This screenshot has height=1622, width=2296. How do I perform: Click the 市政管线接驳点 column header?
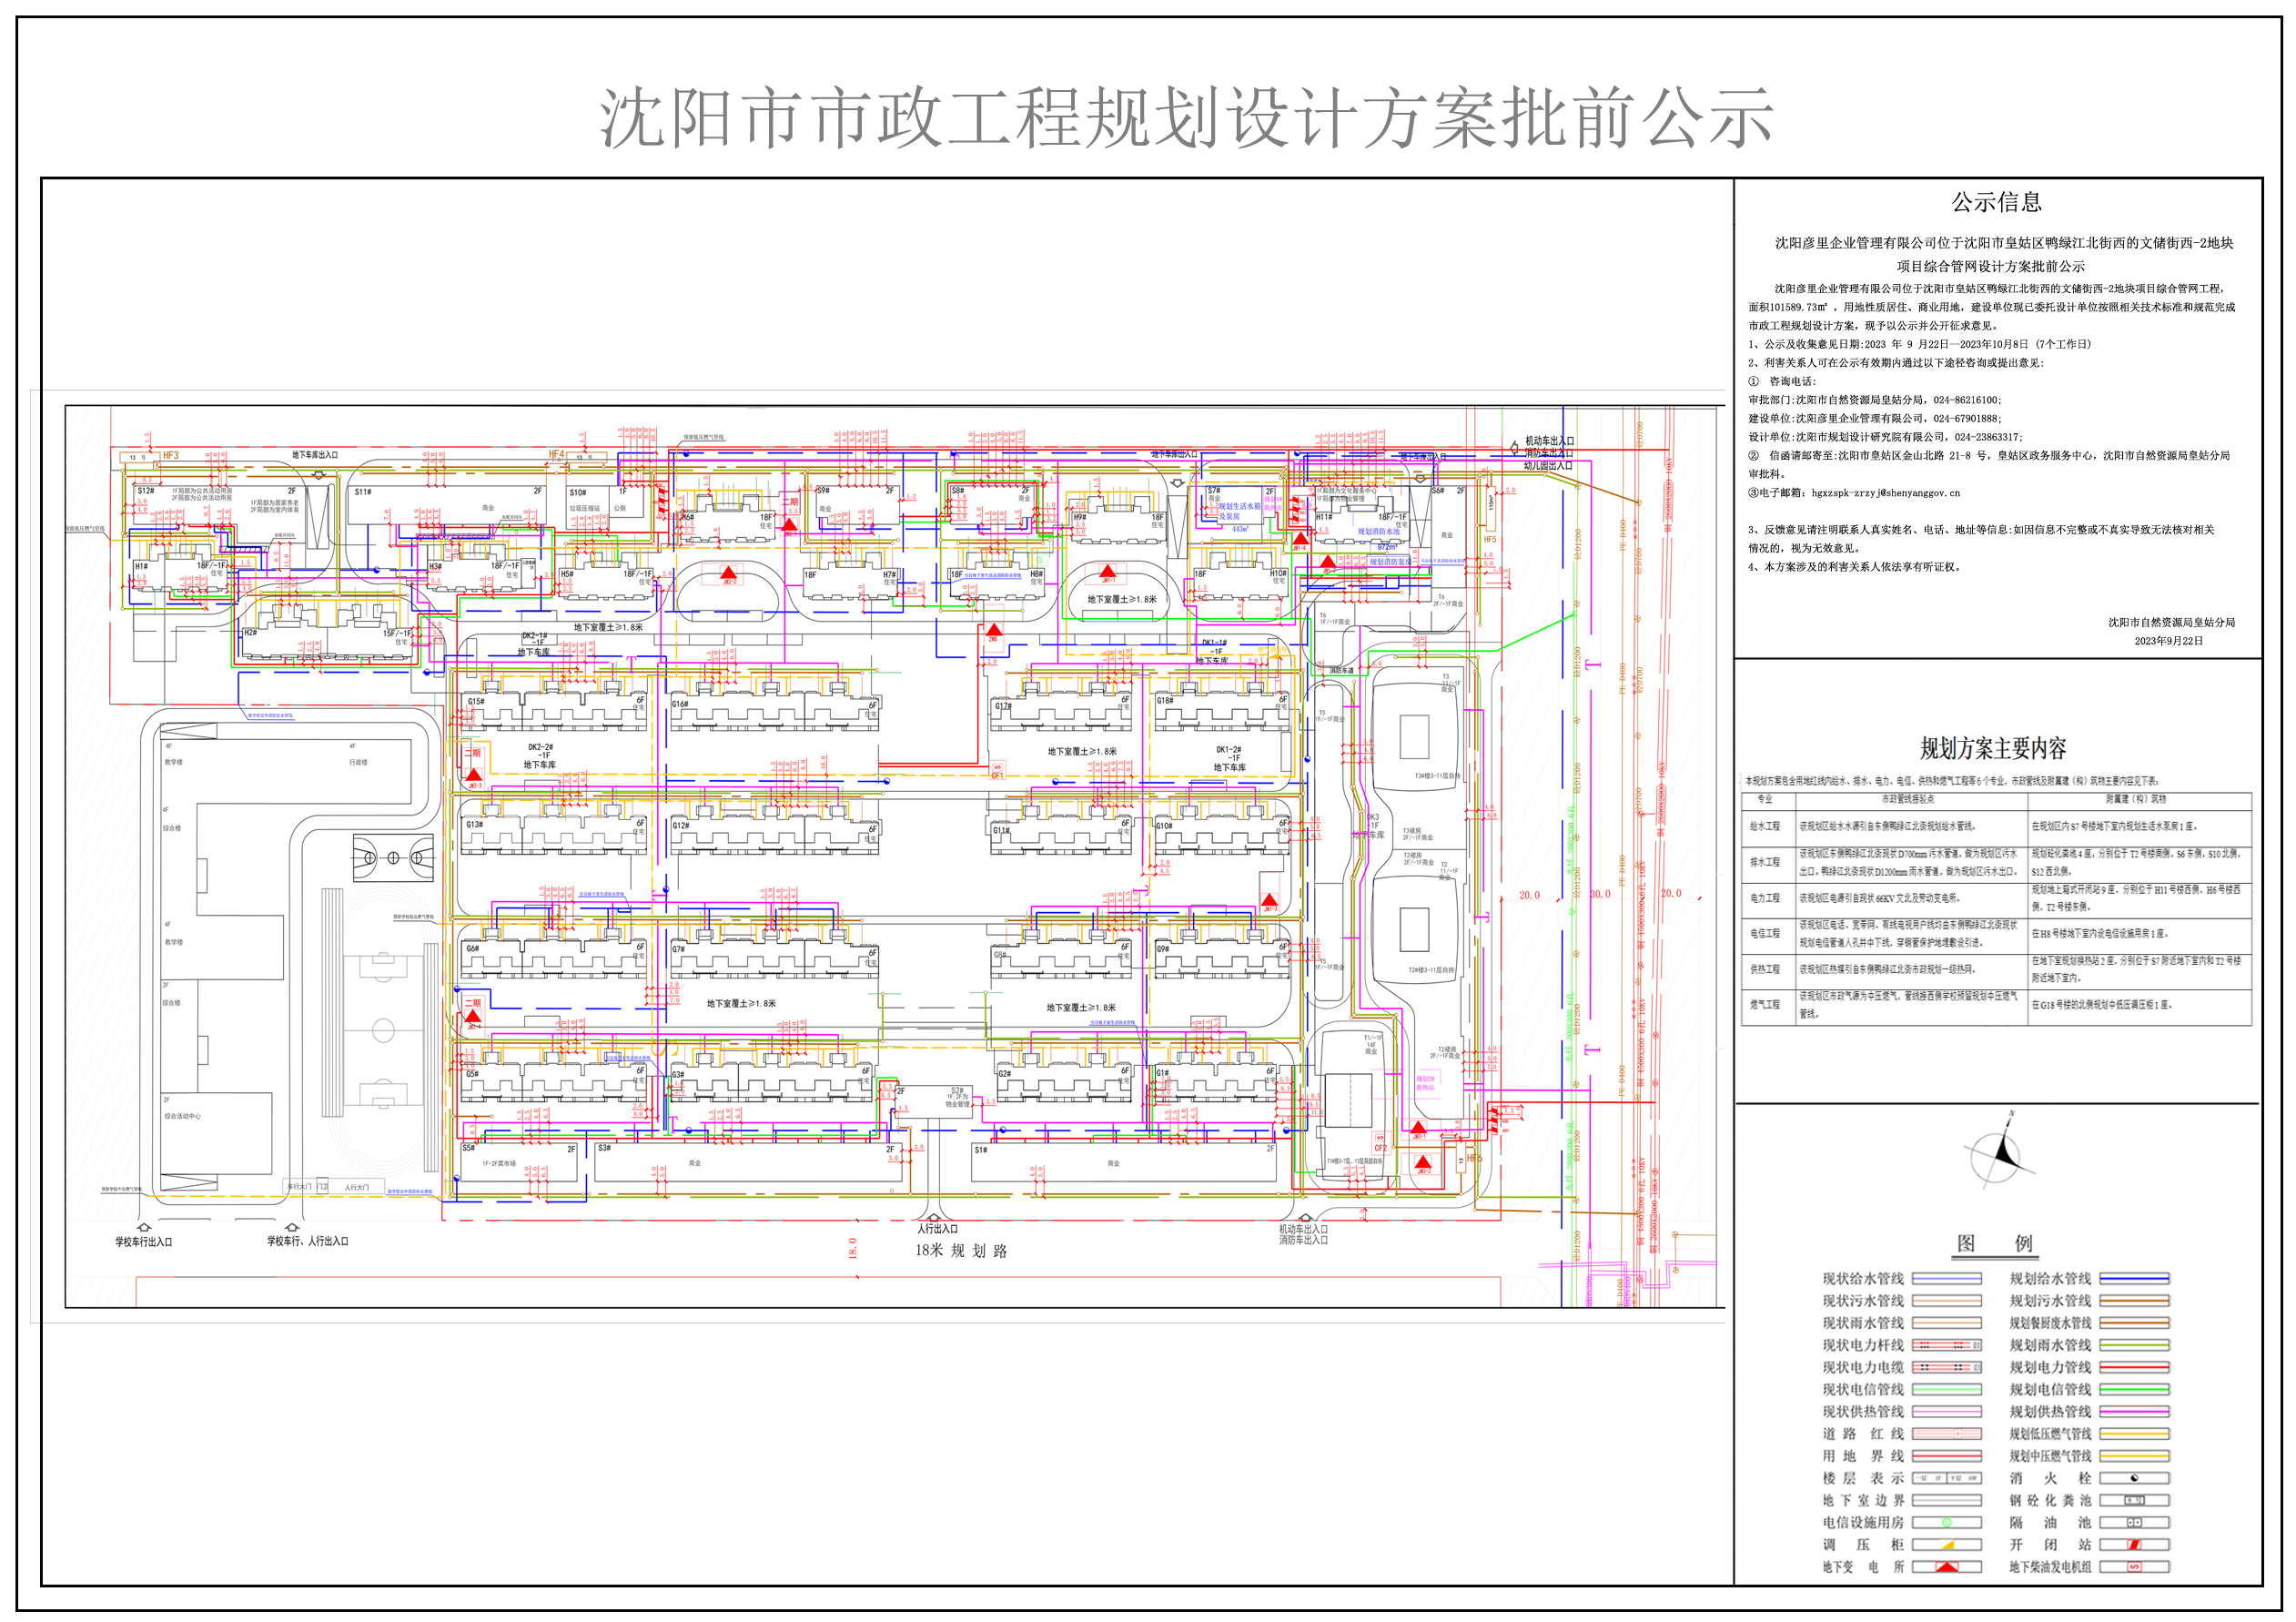[1908, 799]
